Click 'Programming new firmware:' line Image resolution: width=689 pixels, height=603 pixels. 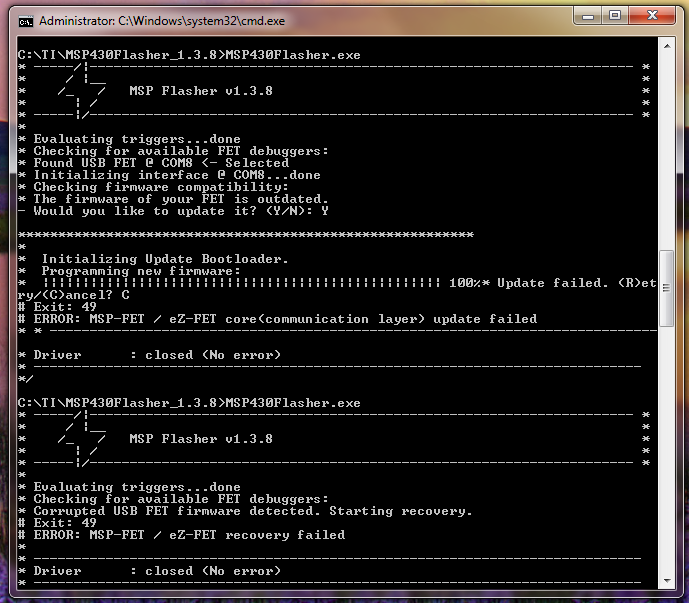pyautogui.click(x=141, y=271)
